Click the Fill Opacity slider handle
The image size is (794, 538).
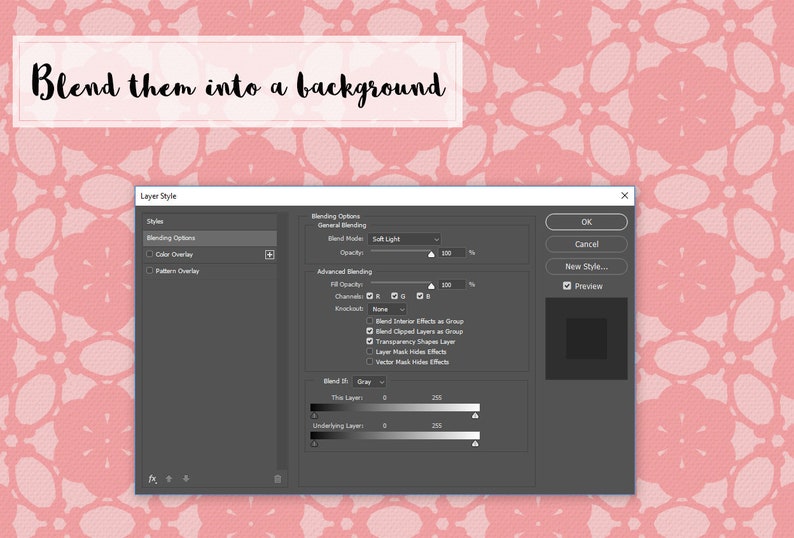431,286
